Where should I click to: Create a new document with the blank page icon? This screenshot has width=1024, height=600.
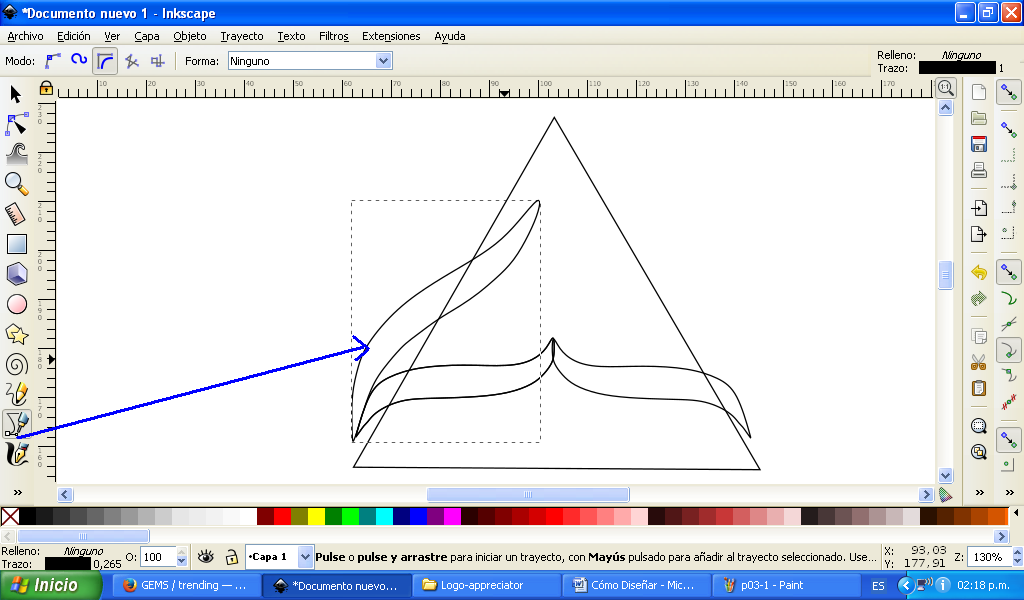point(978,91)
